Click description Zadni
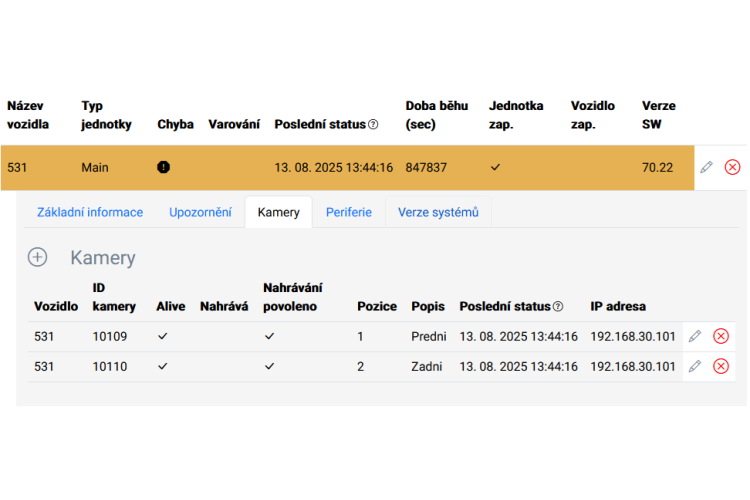This screenshot has width=750, height=500. point(427,367)
